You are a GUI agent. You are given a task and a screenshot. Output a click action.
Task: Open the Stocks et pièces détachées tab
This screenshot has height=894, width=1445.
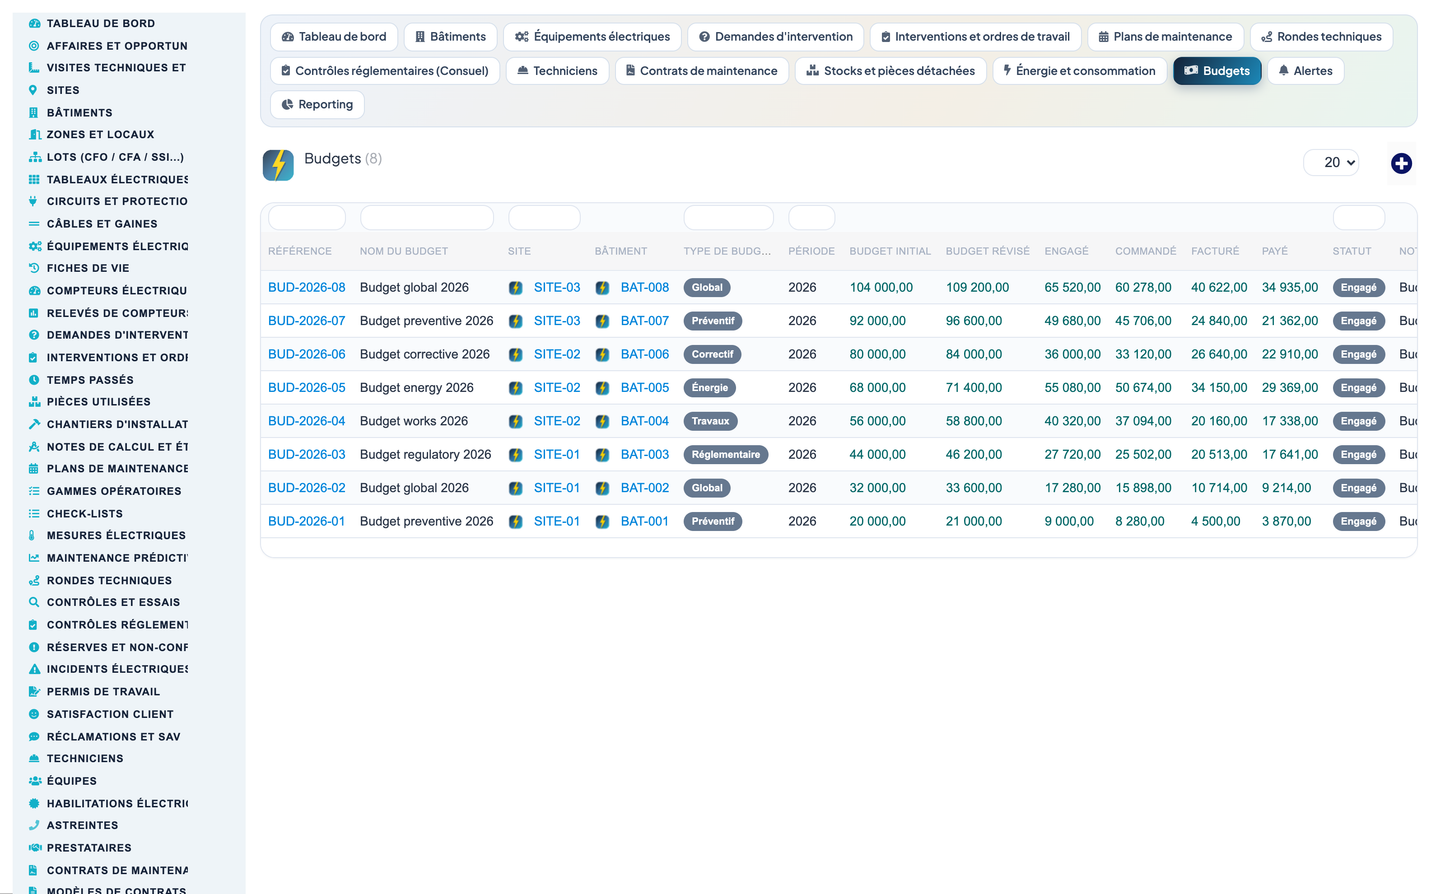coord(890,71)
